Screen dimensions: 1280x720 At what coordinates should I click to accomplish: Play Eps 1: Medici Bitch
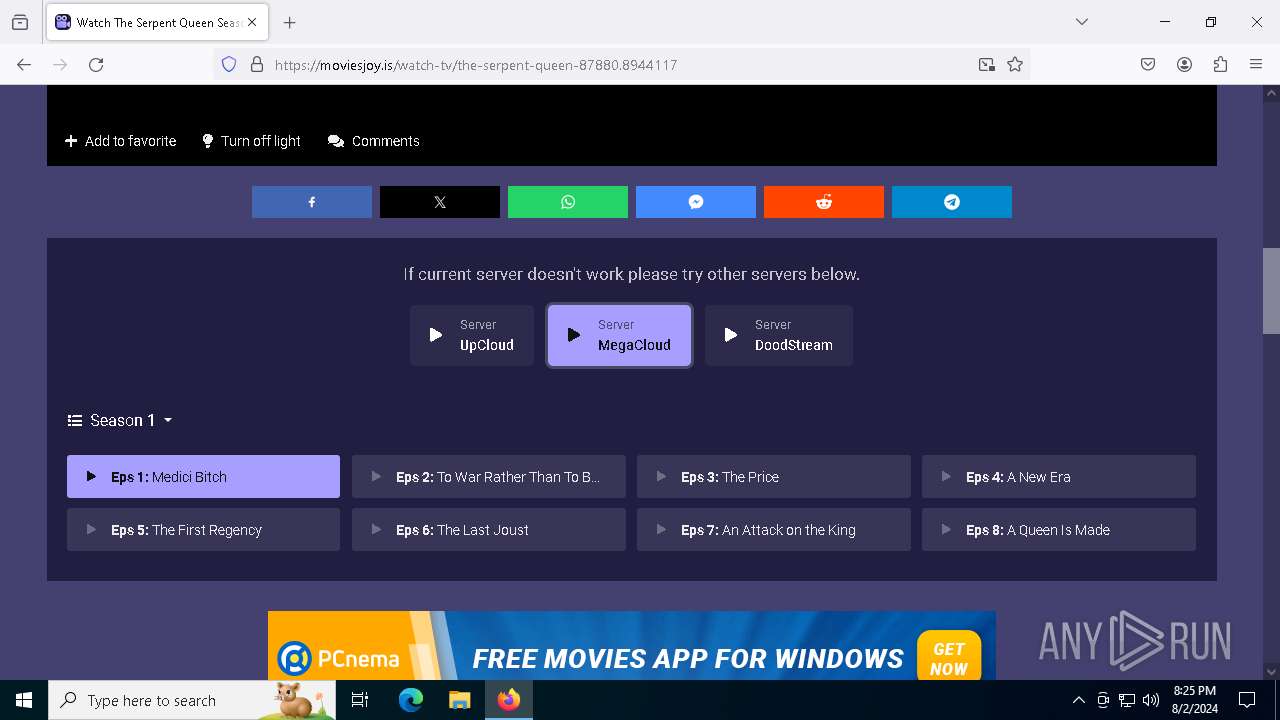[x=203, y=477]
